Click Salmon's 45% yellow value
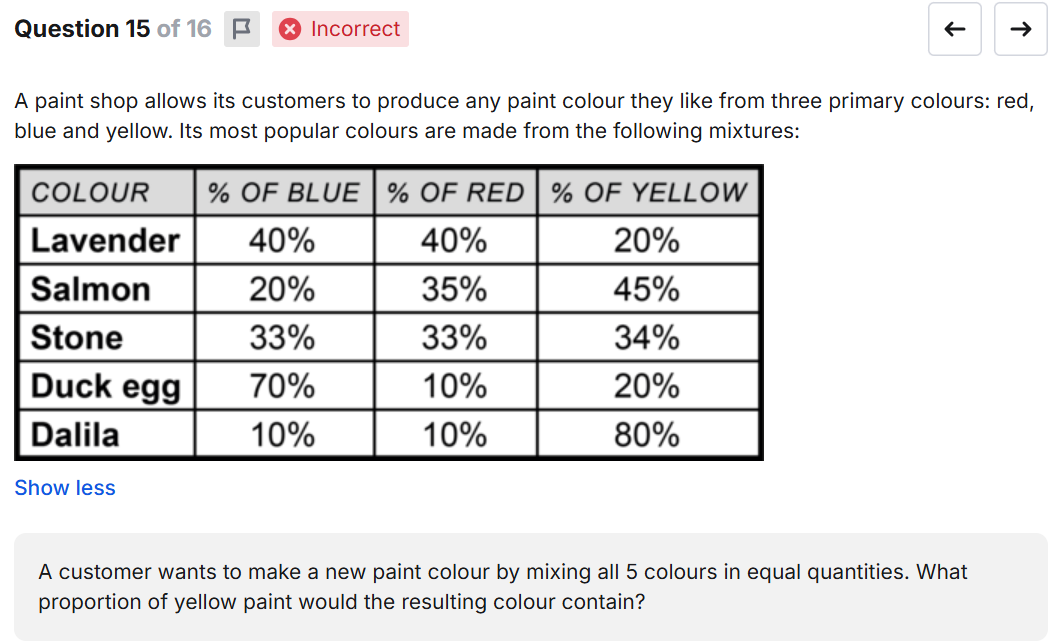1053x644 pixels. click(647, 289)
